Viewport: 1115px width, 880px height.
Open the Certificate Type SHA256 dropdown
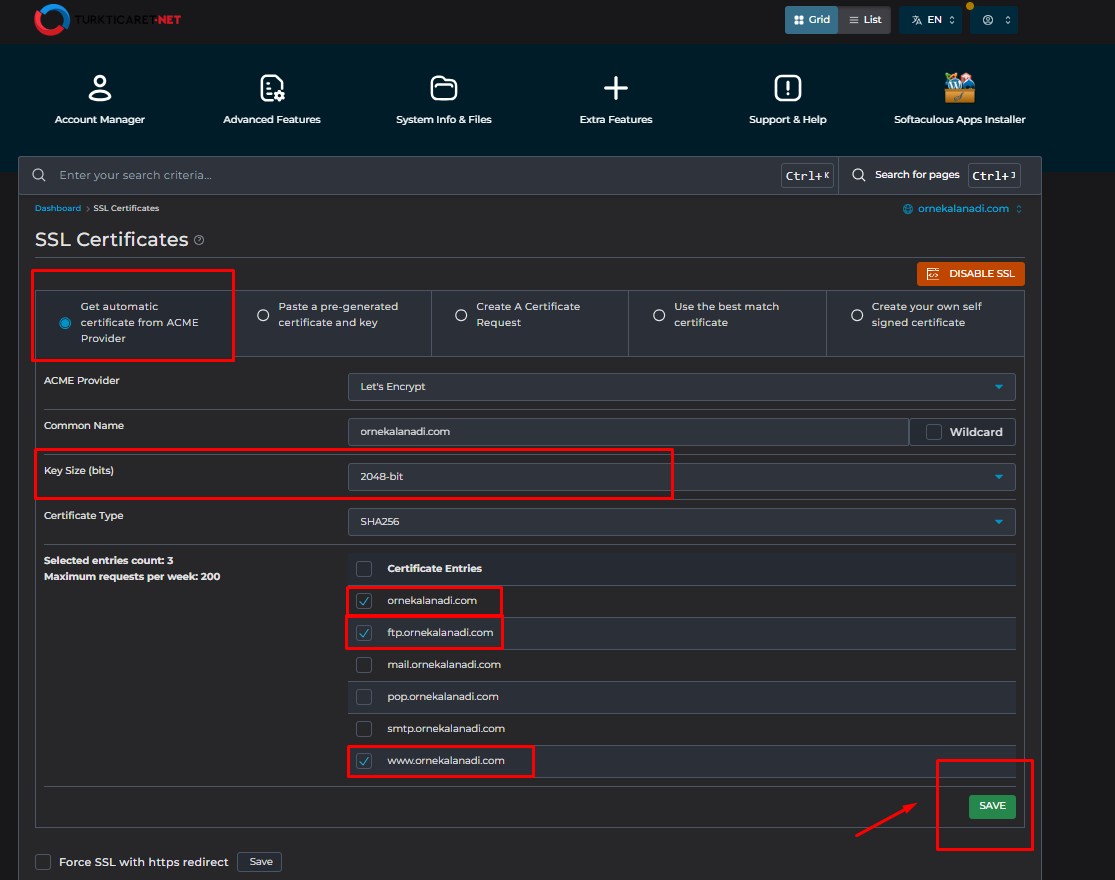tap(681, 522)
